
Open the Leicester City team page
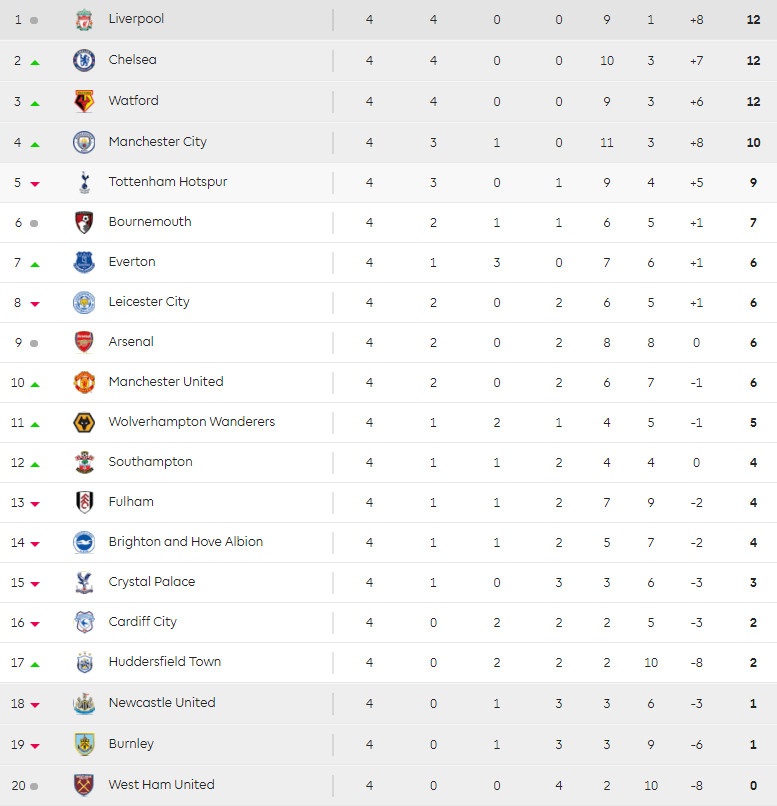(x=149, y=302)
